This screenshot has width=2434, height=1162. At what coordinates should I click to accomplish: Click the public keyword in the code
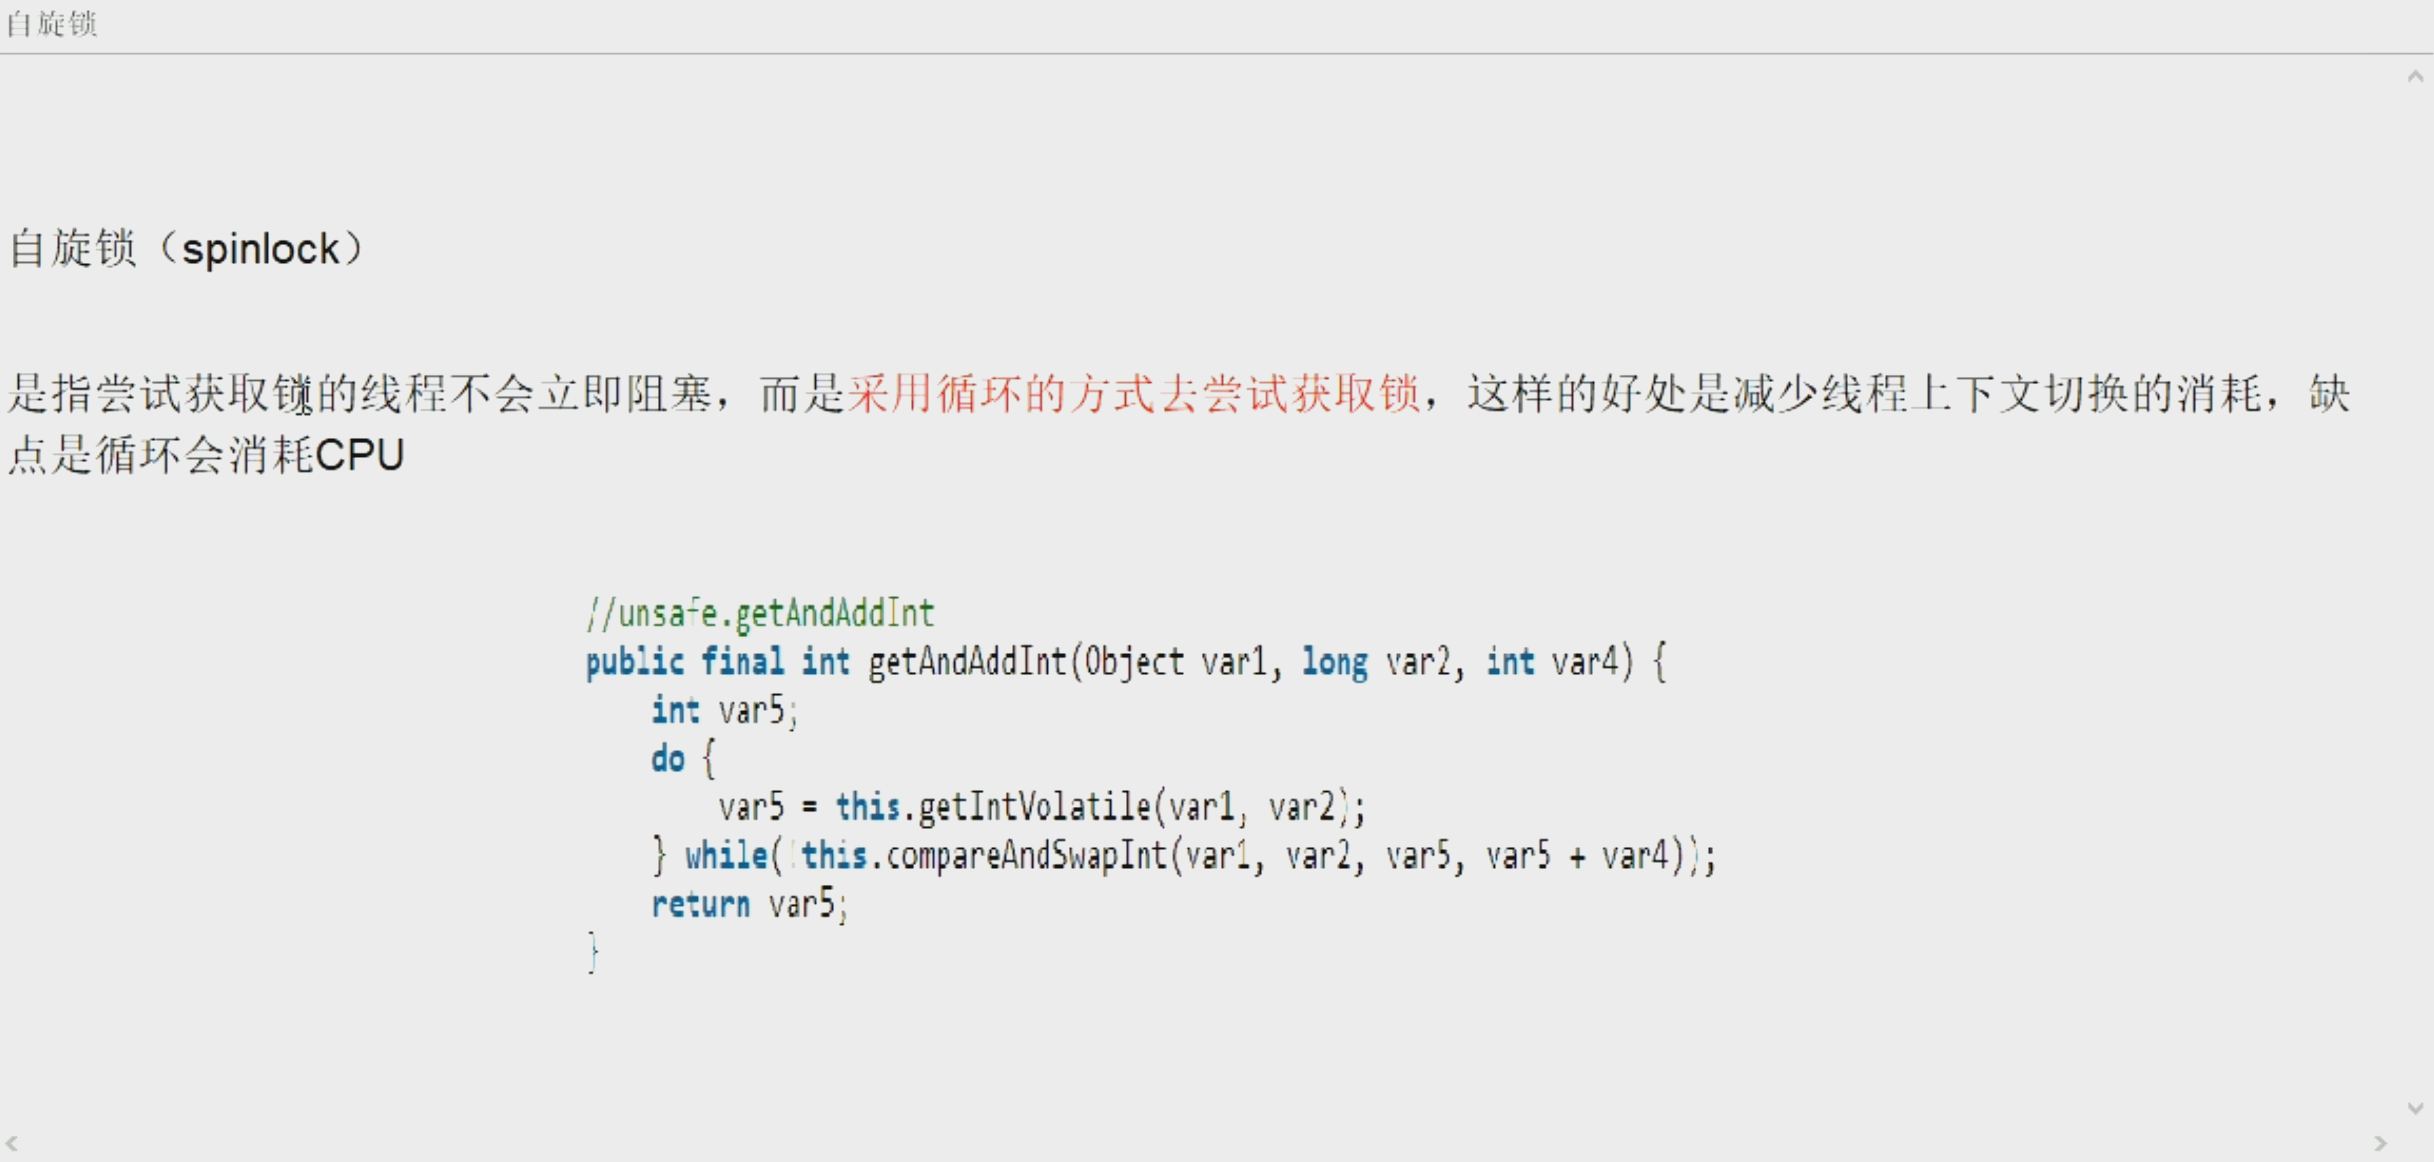pos(635,662)
